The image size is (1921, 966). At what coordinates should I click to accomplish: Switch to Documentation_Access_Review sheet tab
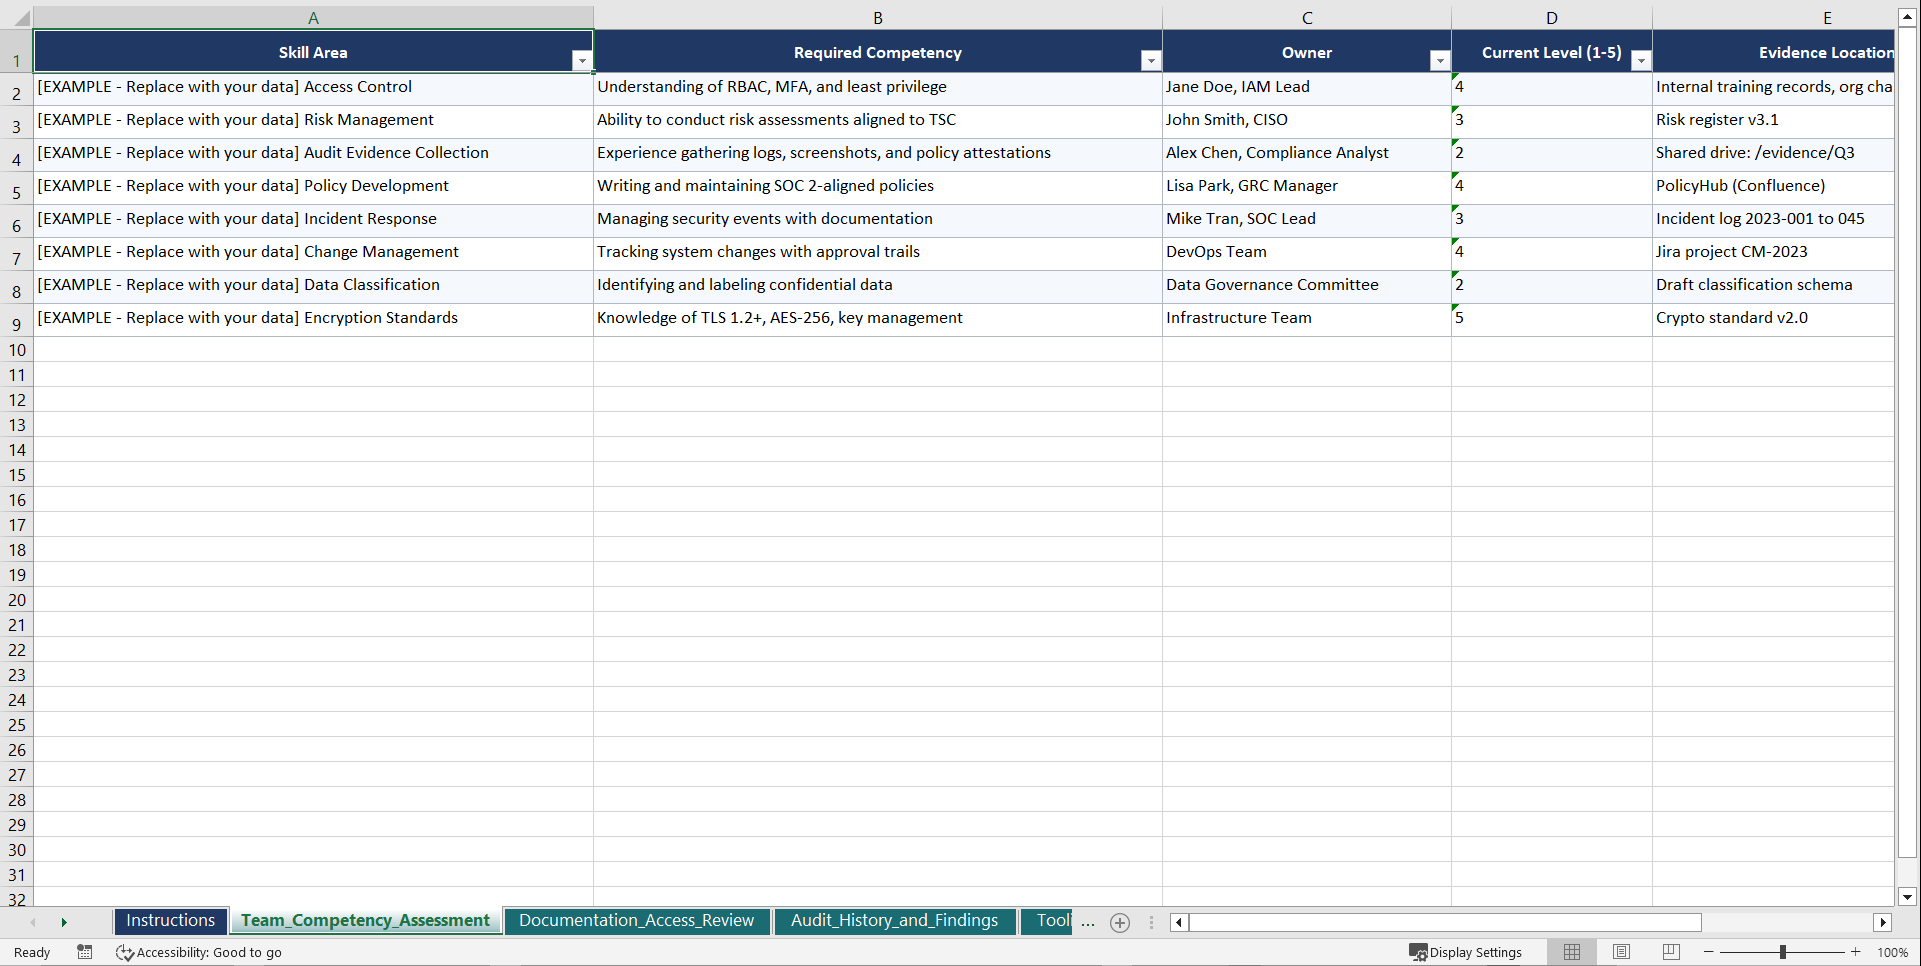click(637, 920)
